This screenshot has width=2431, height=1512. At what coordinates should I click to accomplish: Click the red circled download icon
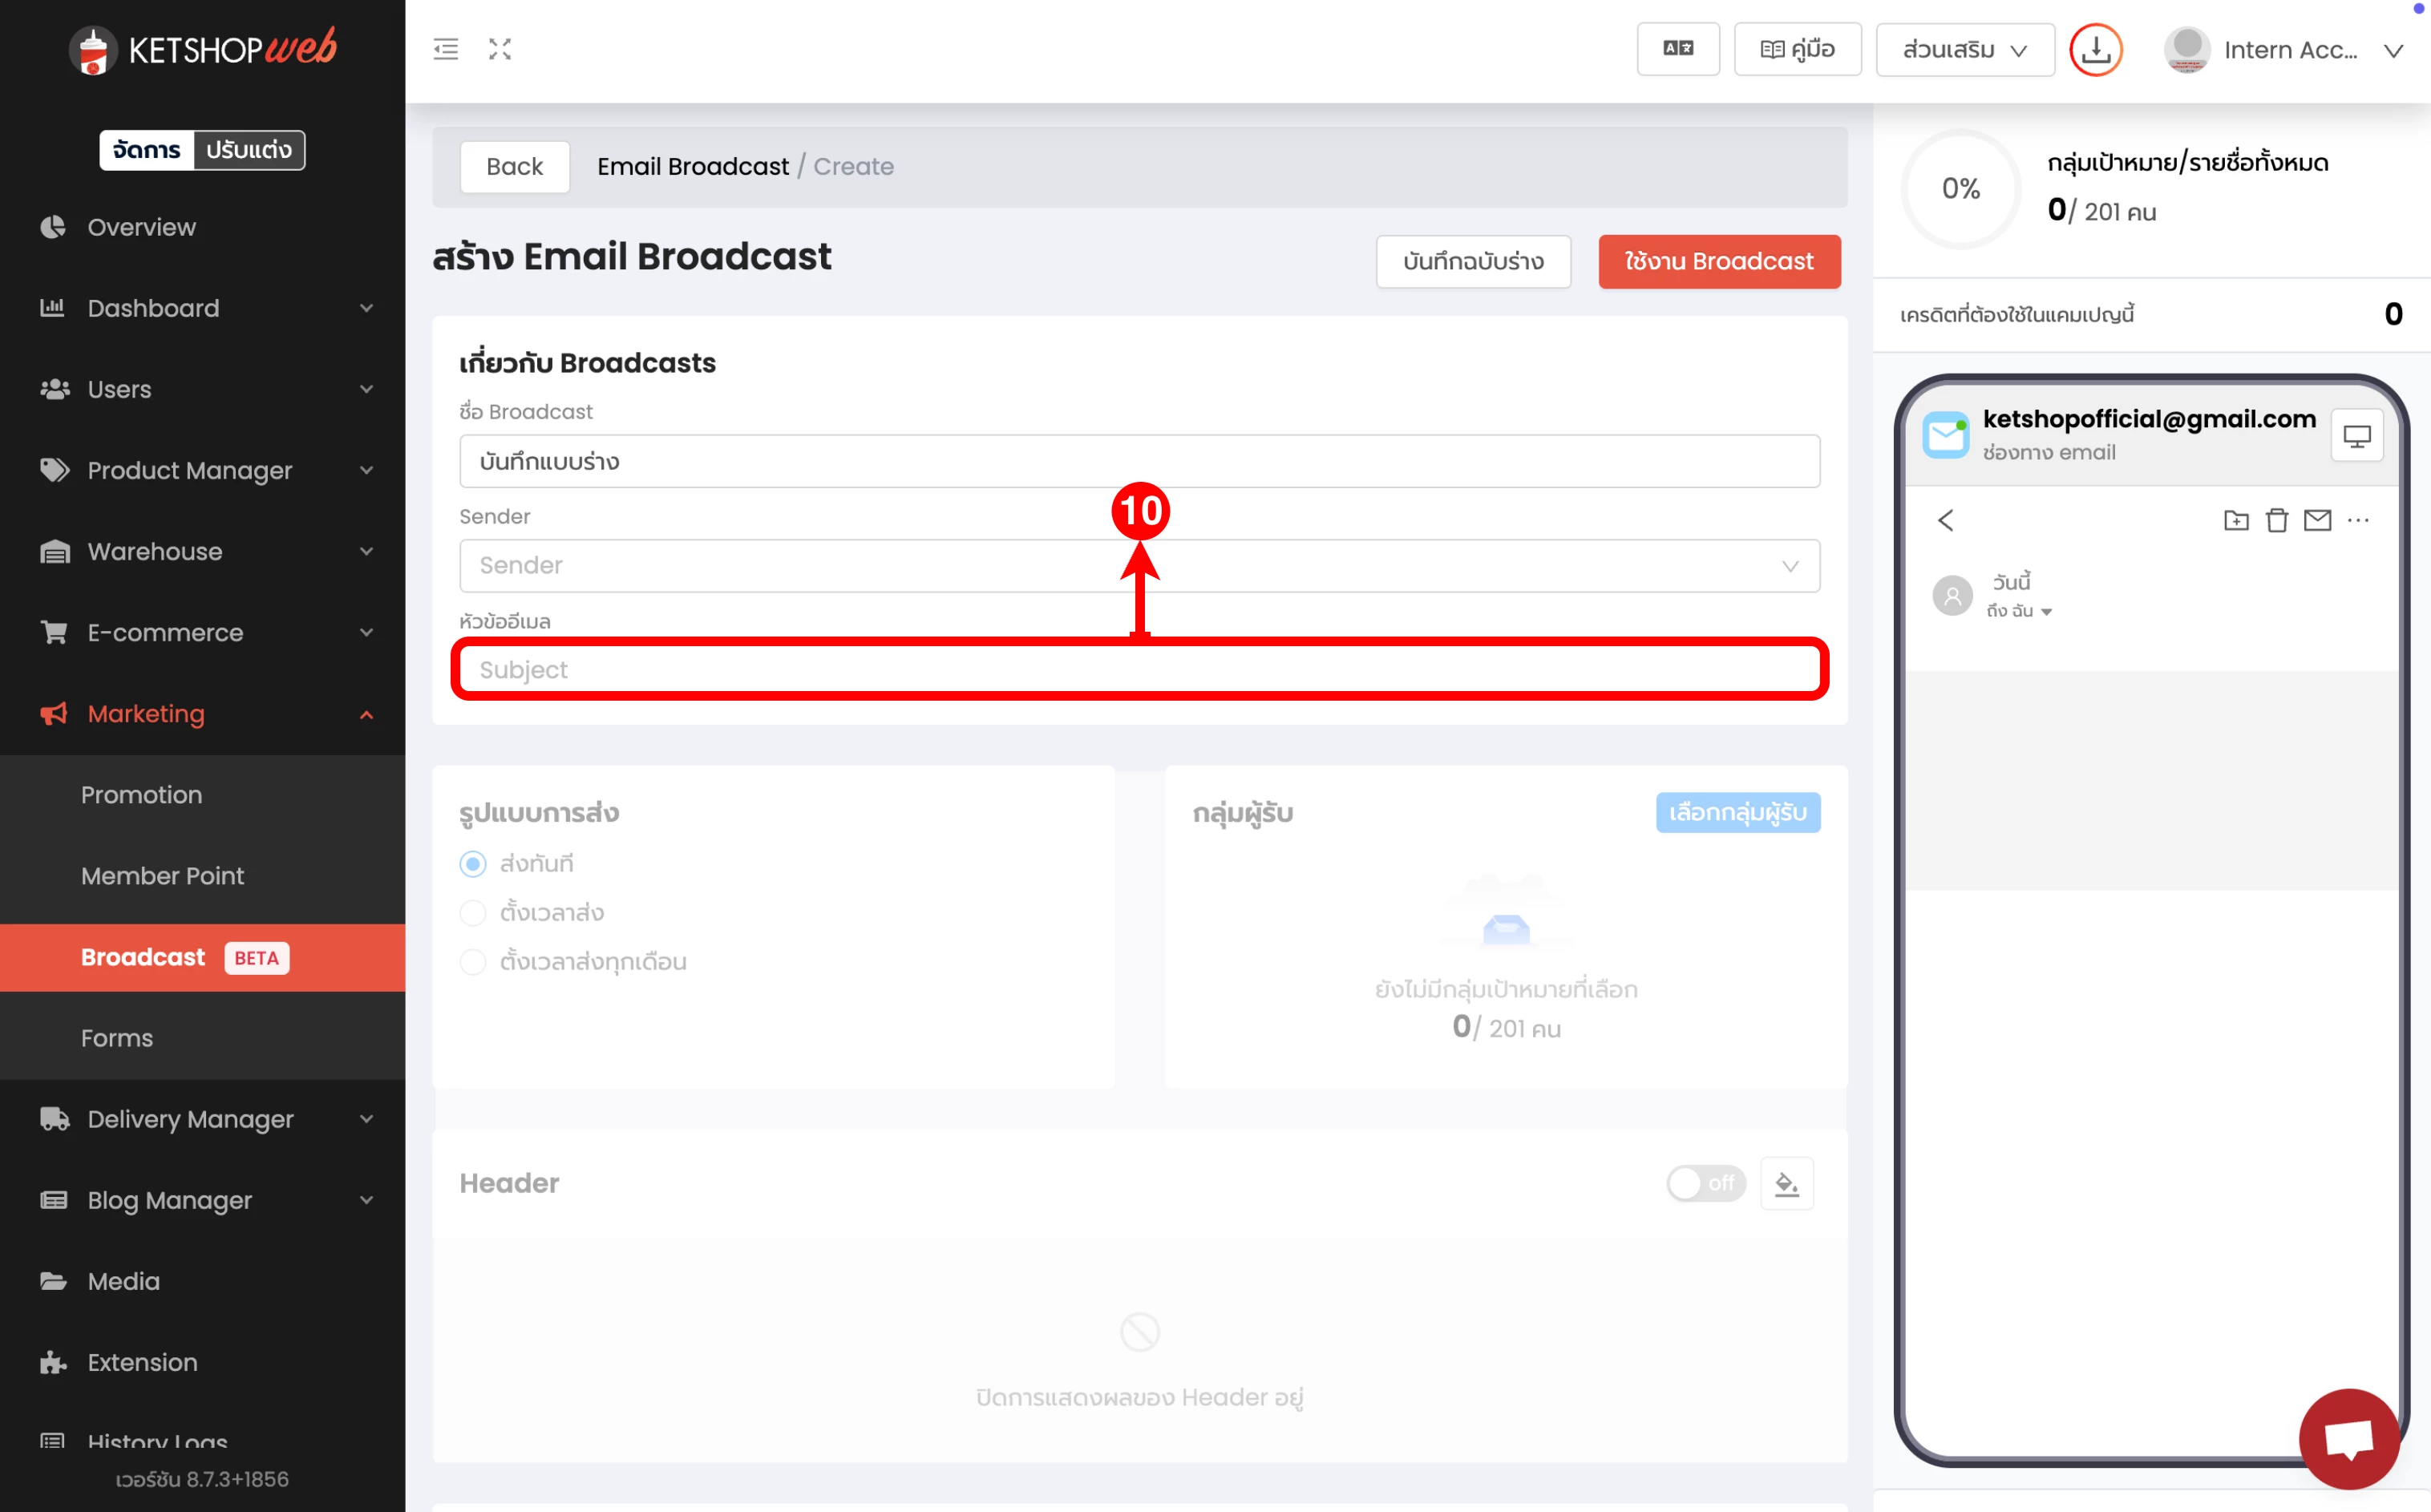click(x=2095, y=49)
